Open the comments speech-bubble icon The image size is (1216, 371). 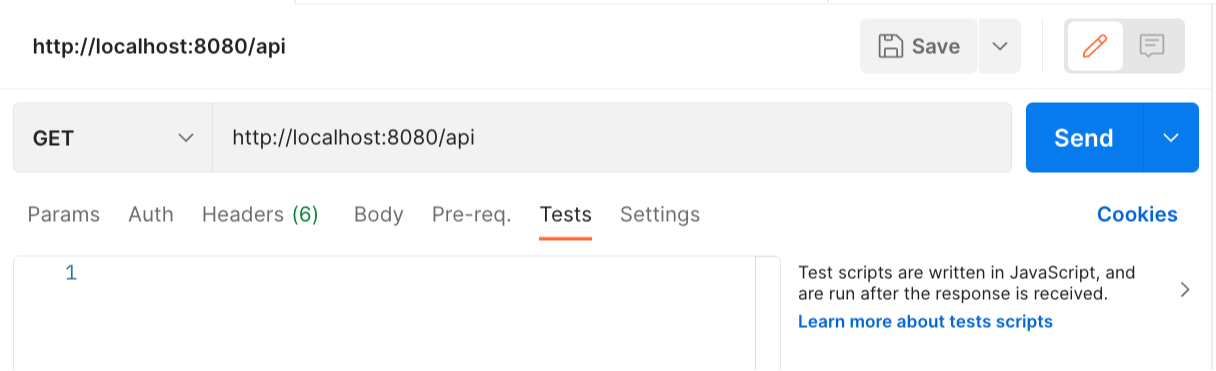tap(1152, 46)
